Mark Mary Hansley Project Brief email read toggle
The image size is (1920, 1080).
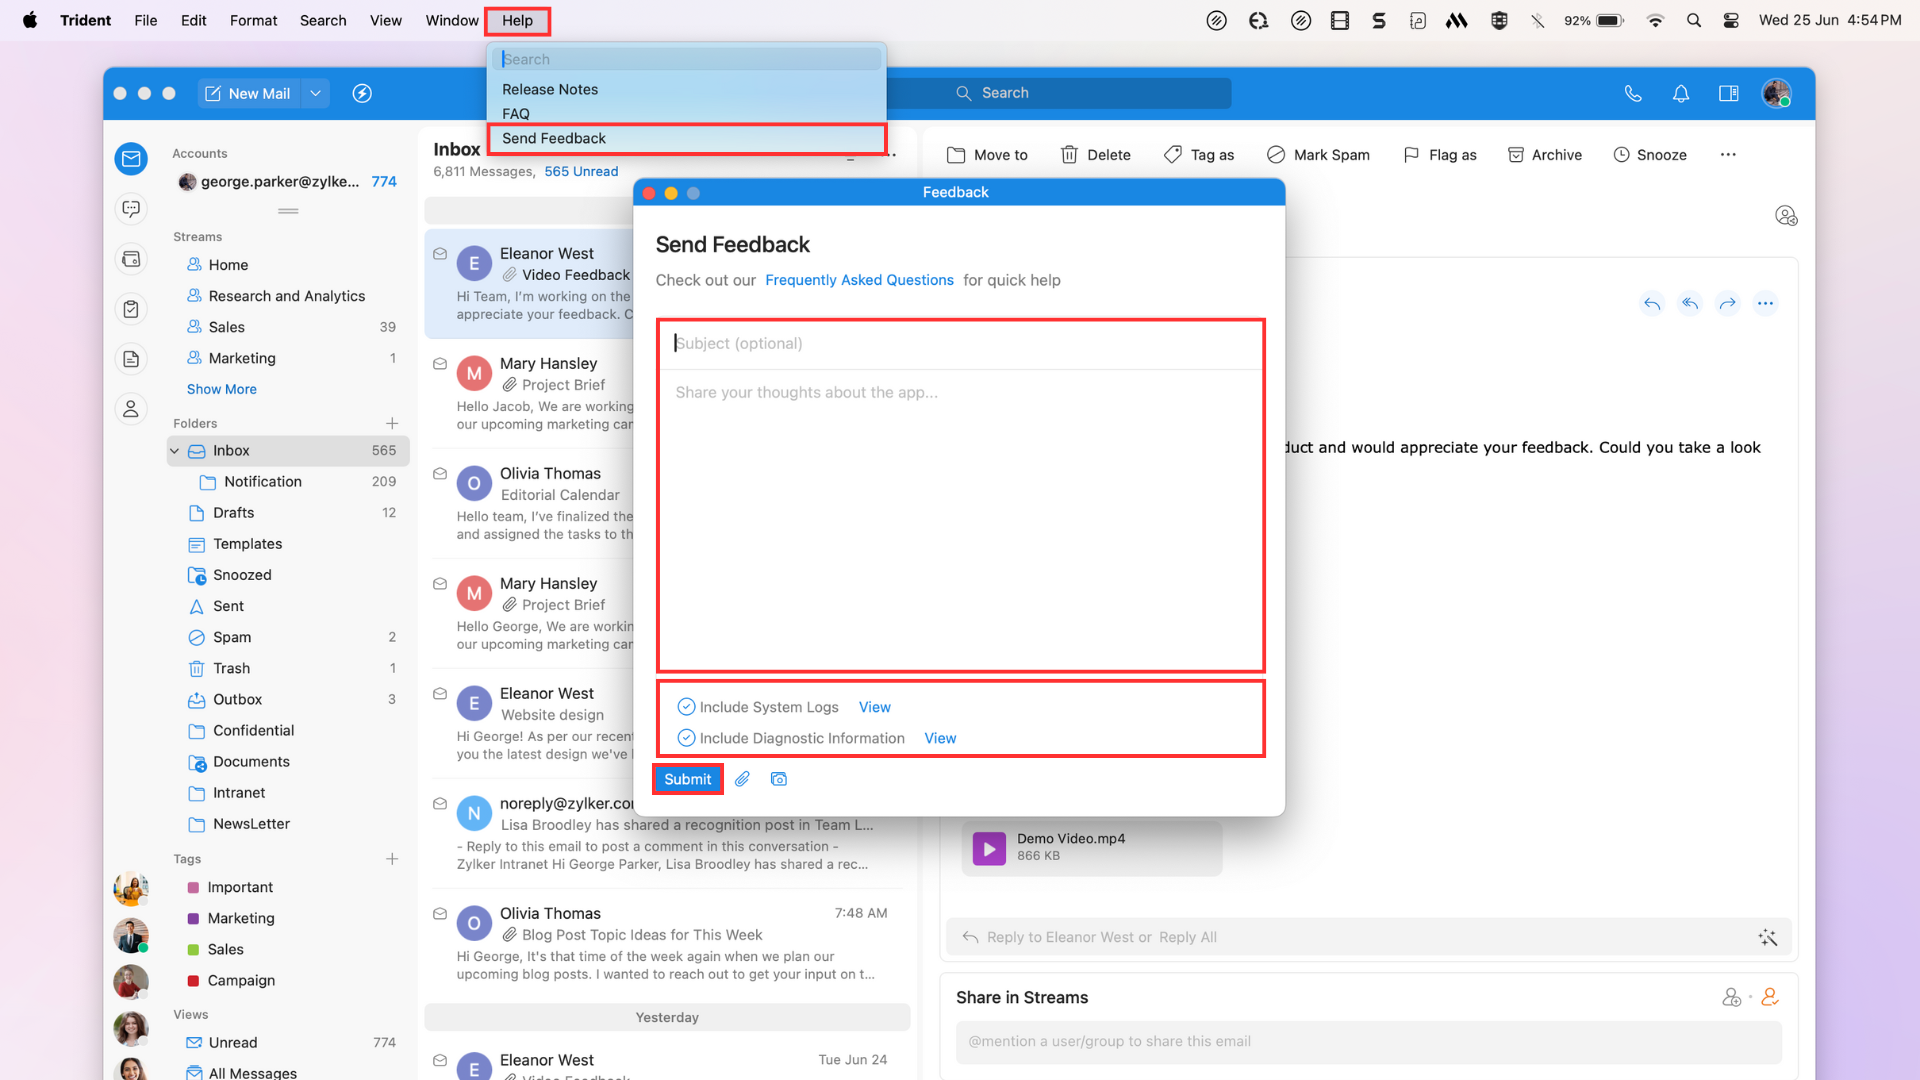[x=440, y=364]
